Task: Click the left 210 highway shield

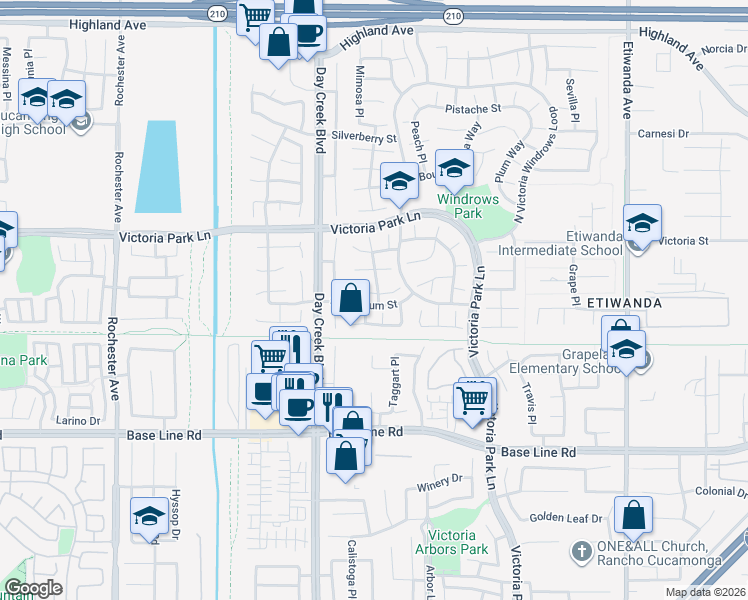Action: click(218, 13)
